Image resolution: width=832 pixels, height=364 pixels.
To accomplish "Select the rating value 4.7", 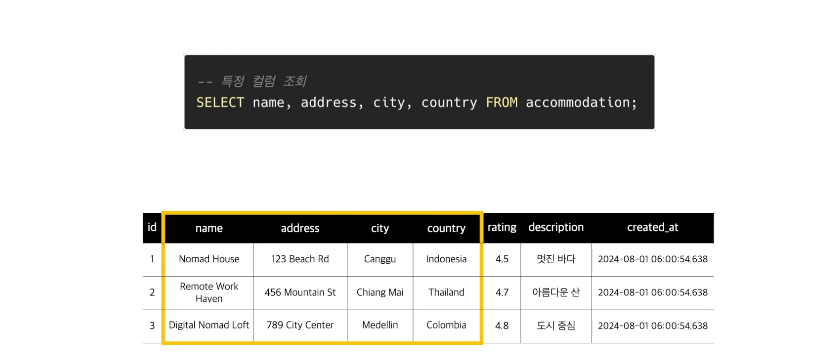I will pos(502,292).
